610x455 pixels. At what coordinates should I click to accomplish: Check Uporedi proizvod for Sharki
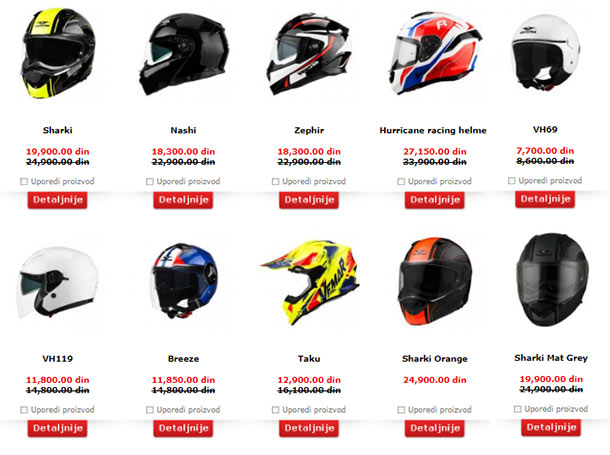click(x=24, y=182)
